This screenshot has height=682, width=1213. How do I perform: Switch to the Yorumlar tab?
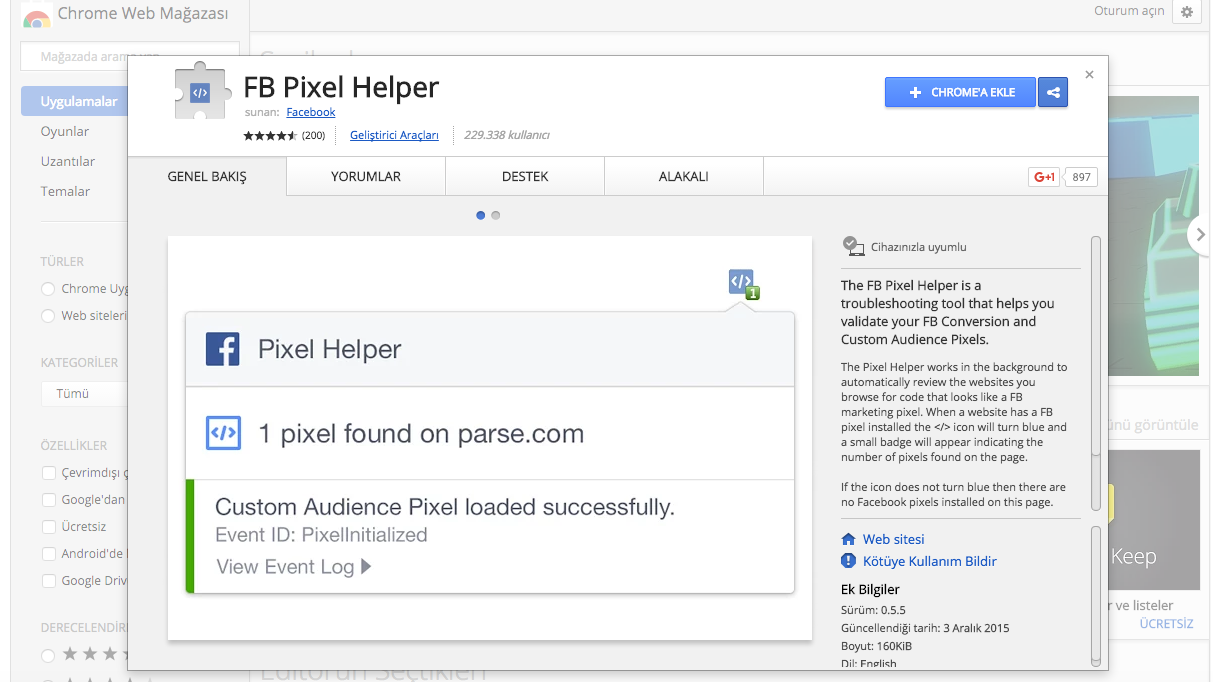(366, 176)
